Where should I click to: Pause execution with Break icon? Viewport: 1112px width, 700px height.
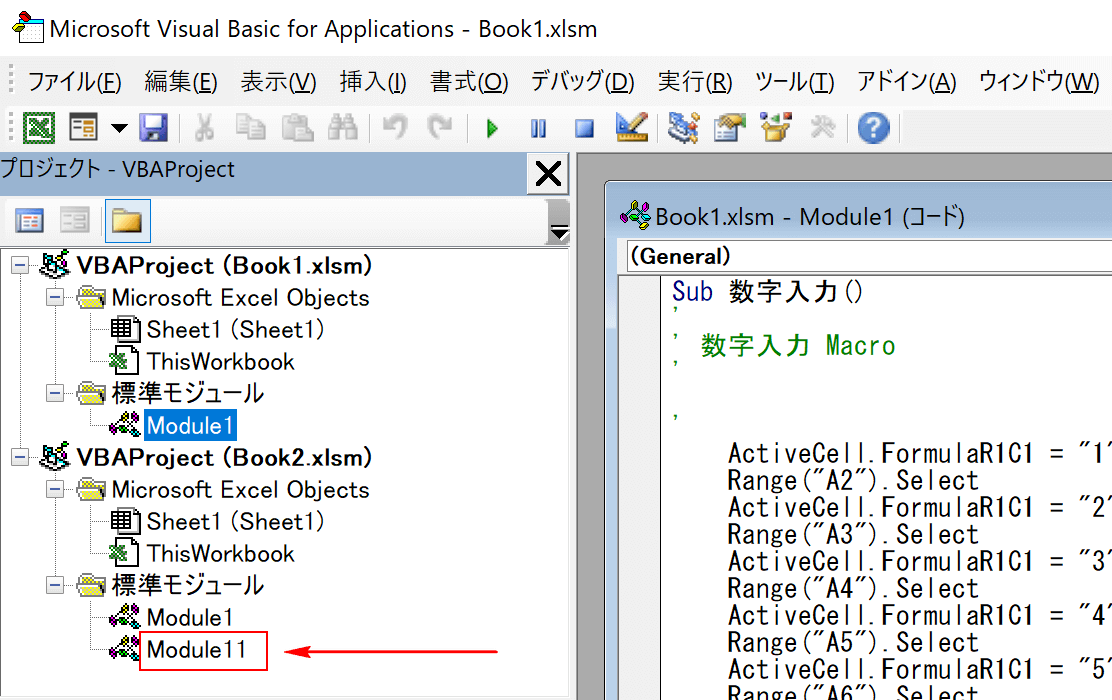coord(538,128)
